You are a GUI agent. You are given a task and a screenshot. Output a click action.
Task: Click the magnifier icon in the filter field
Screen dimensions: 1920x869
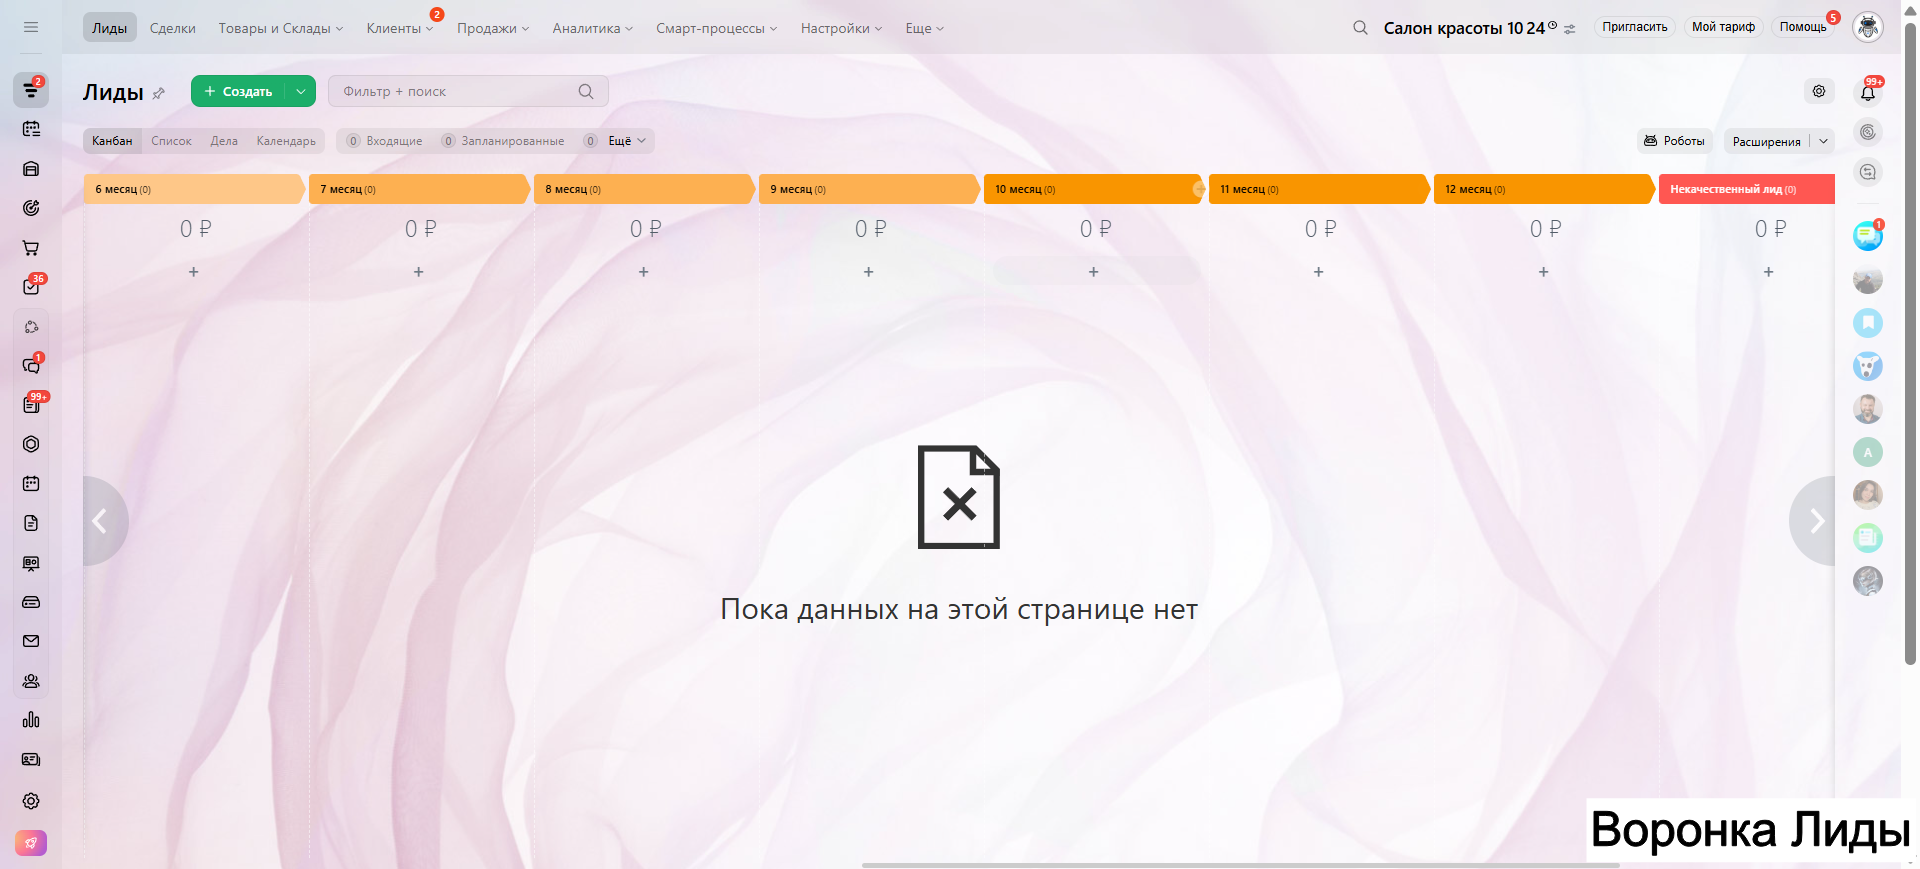coord(586,91)
